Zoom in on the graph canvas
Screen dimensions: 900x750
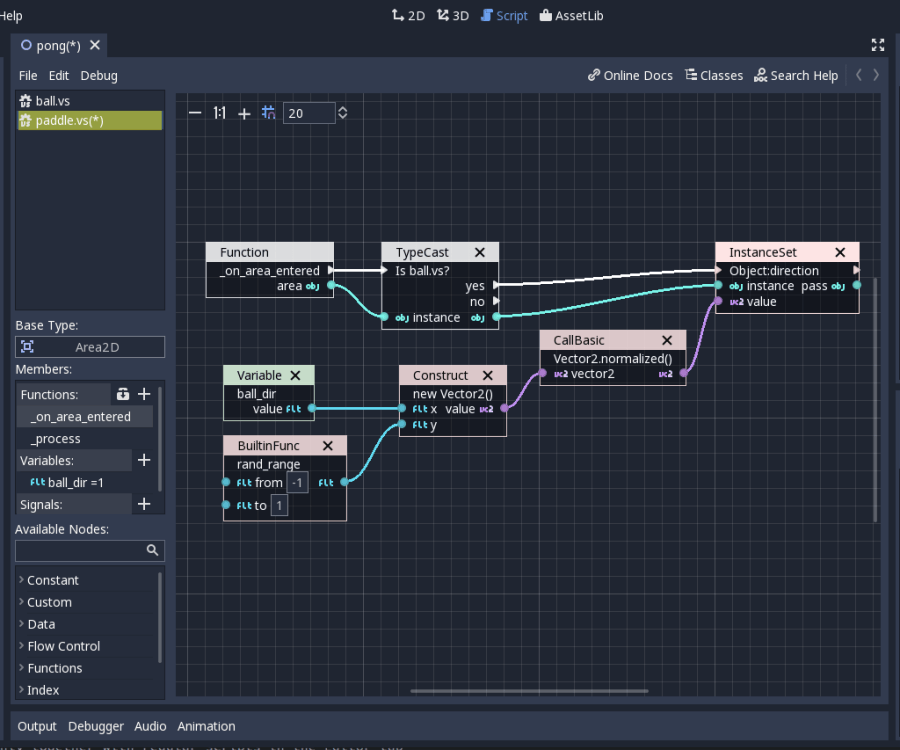(244, 113)
